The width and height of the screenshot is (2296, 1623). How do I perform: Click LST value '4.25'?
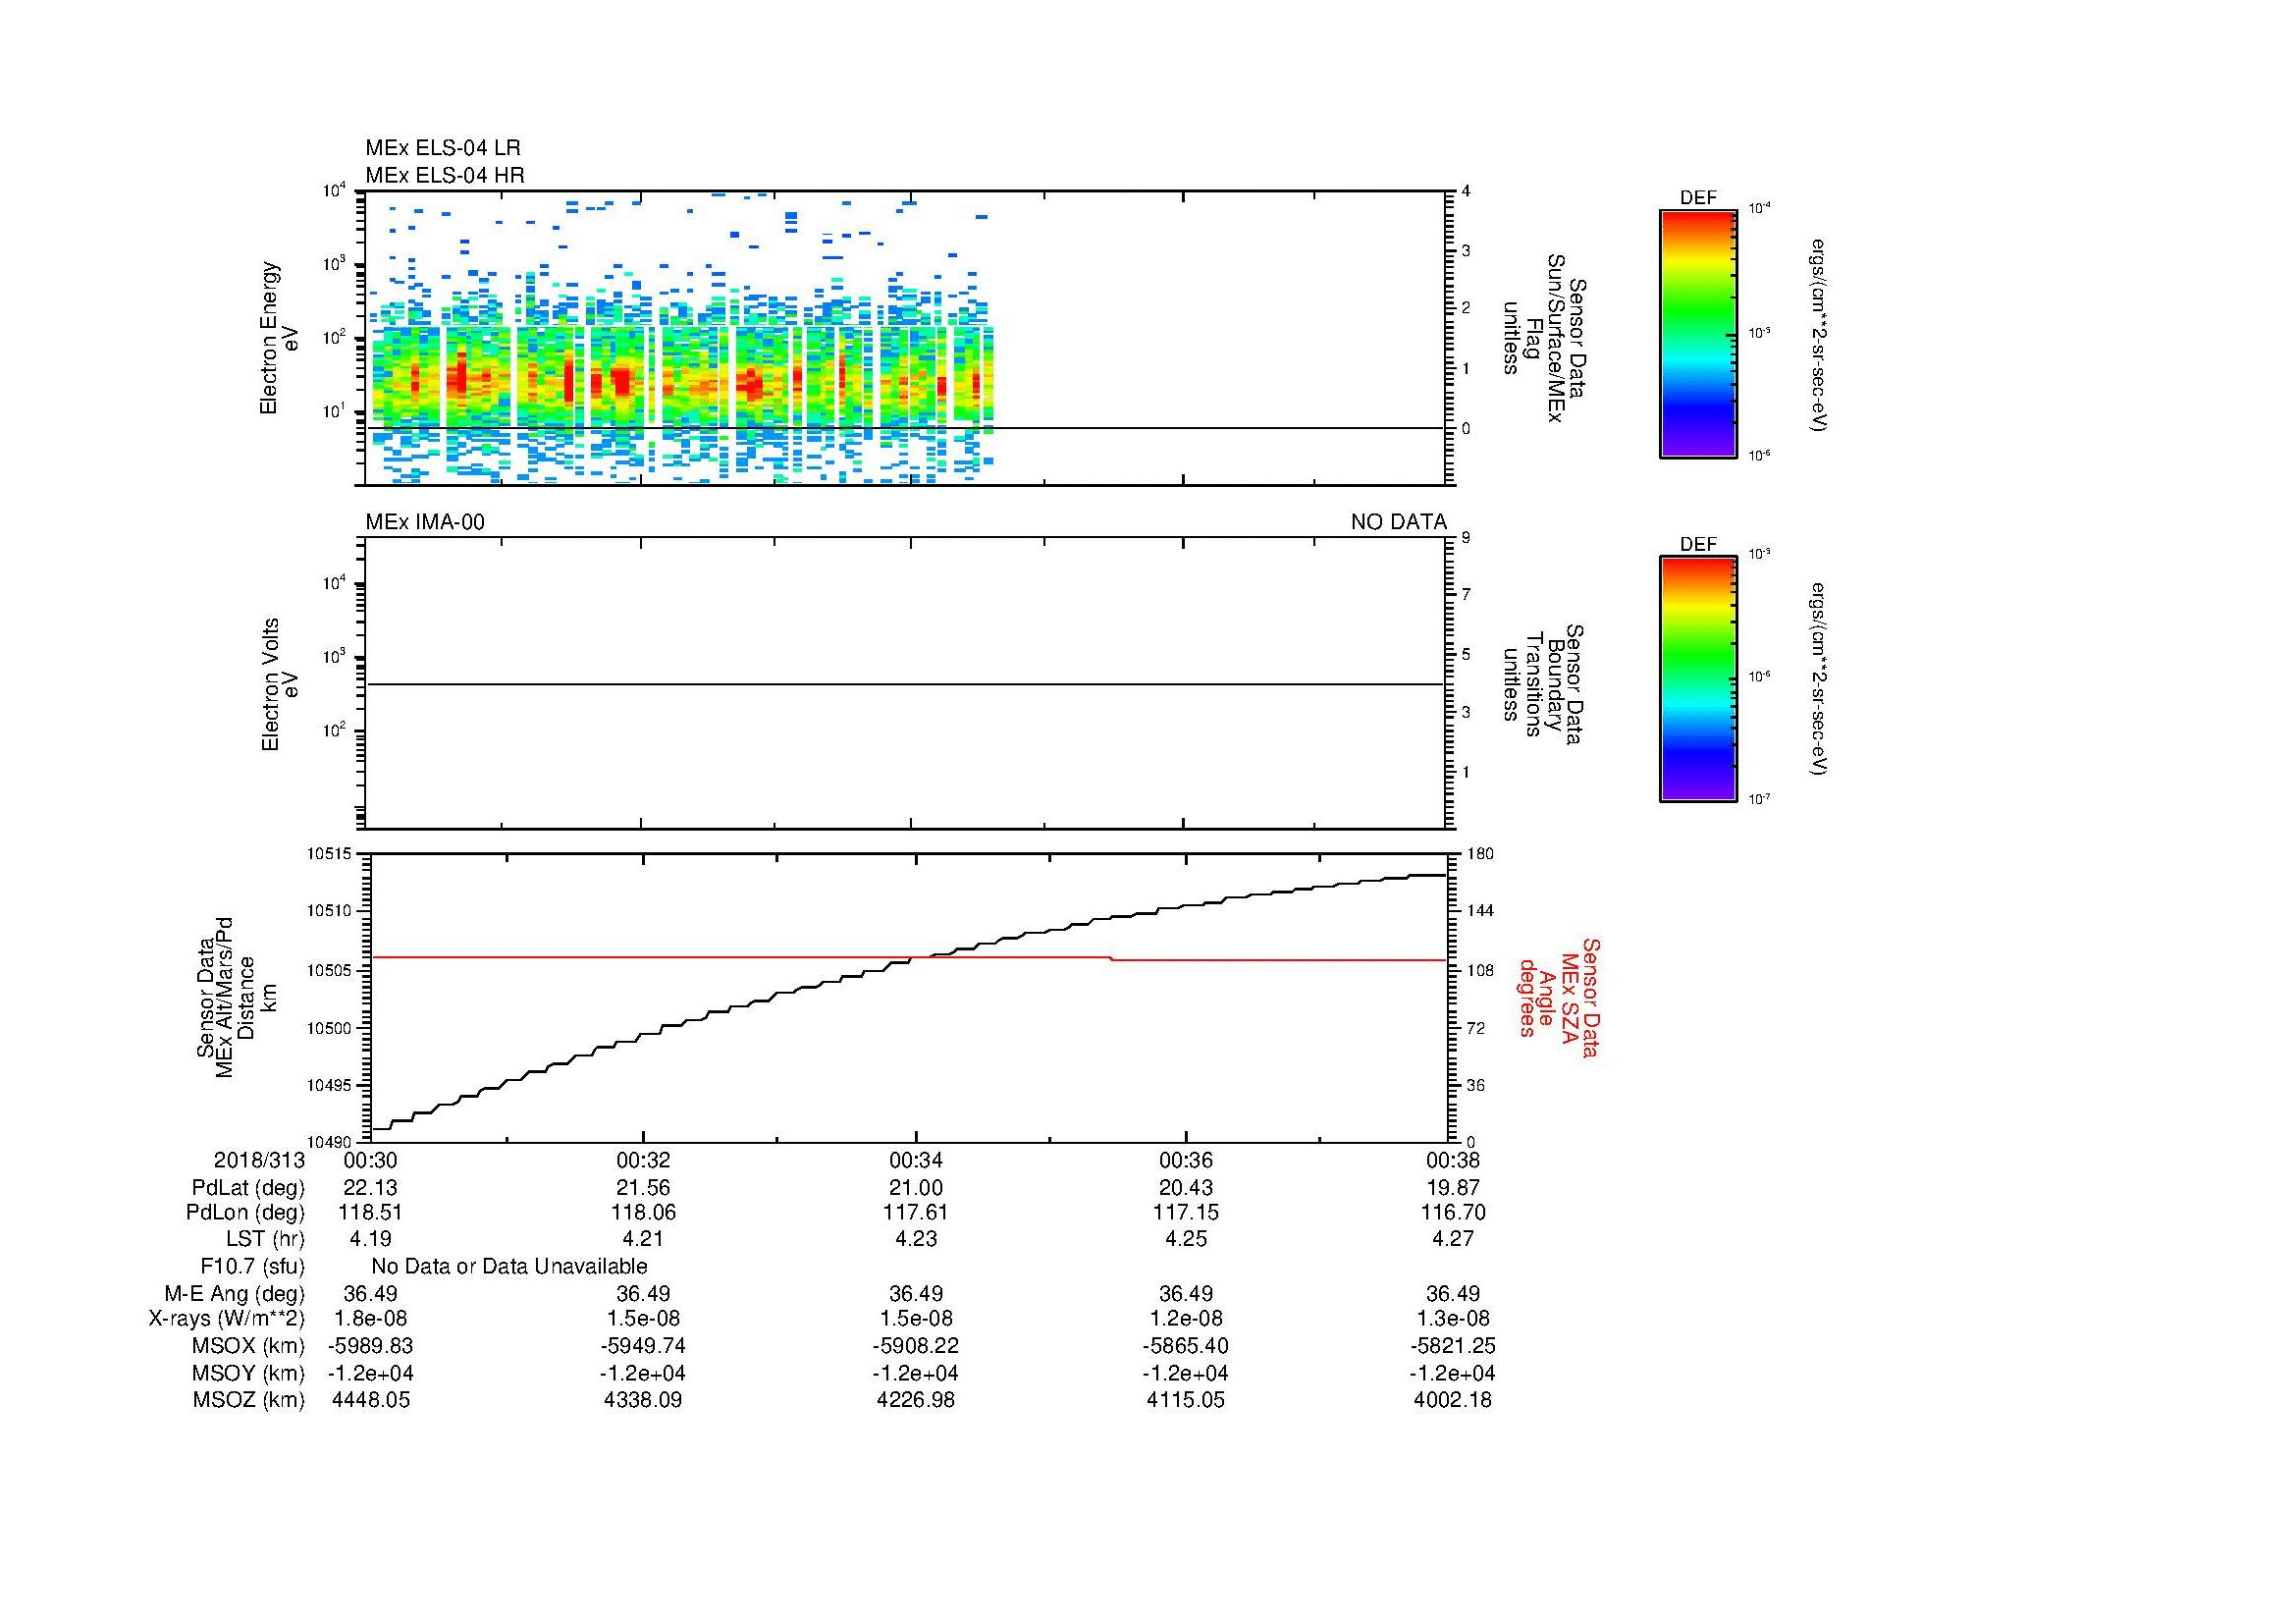(x=1186, y=1239)
